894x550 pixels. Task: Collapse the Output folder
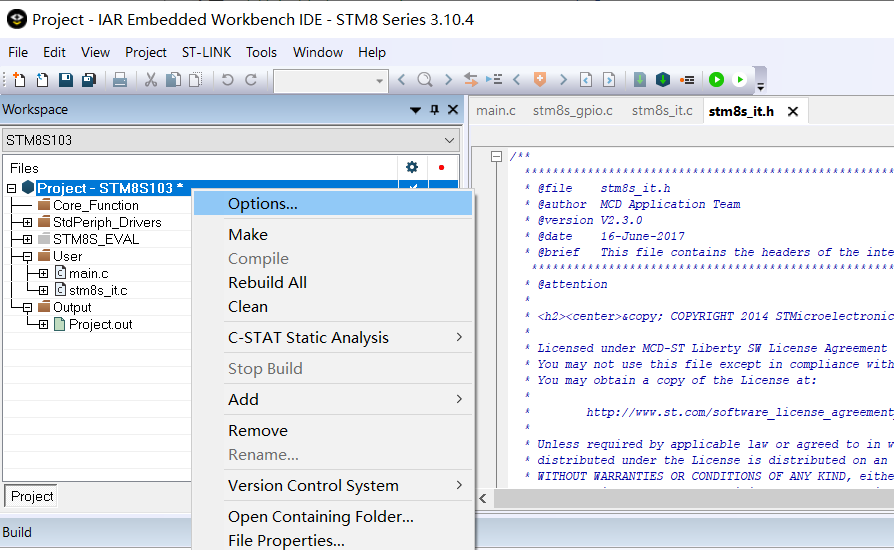27,308
